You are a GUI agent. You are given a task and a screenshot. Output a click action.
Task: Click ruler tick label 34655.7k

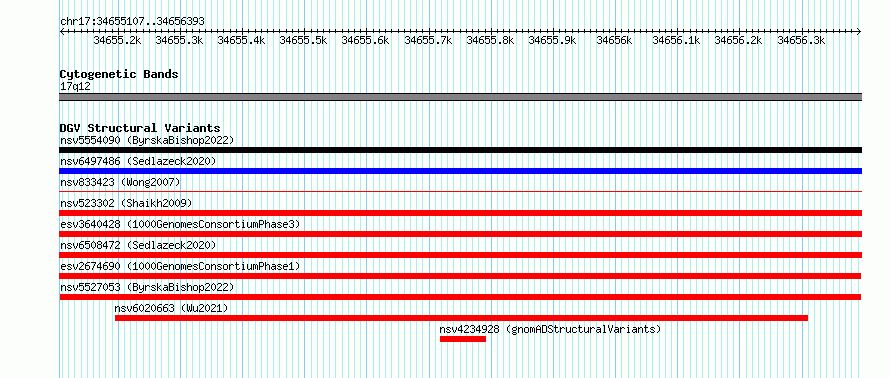pos(428,41)
